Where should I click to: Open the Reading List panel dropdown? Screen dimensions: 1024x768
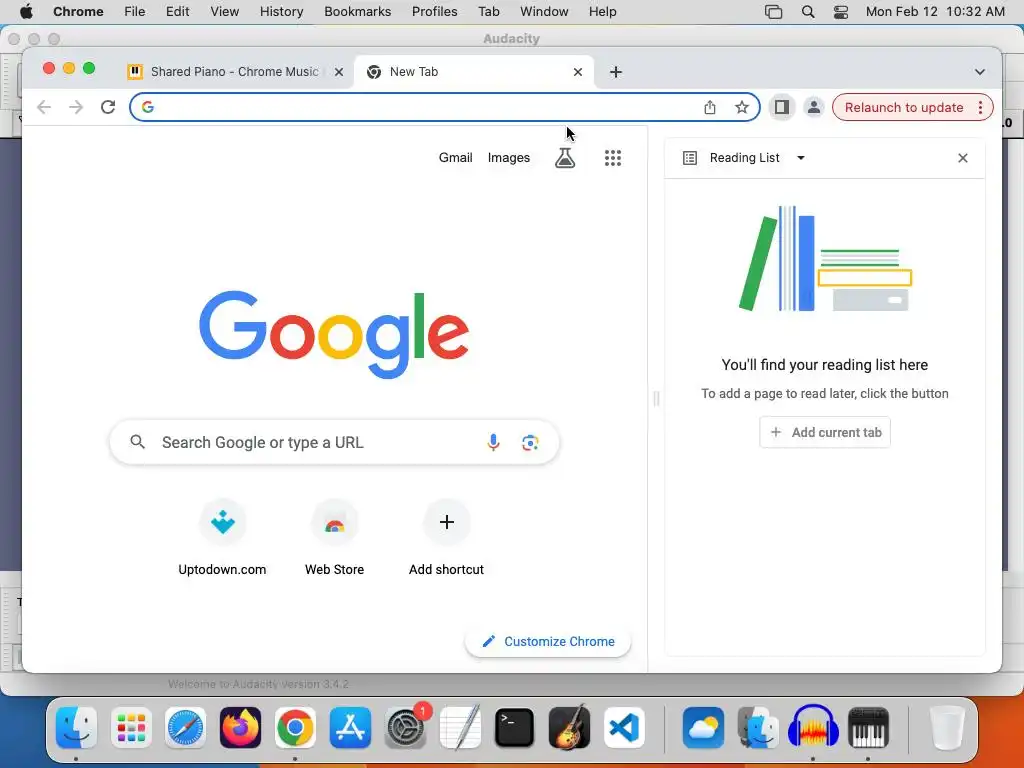[801, 157]
